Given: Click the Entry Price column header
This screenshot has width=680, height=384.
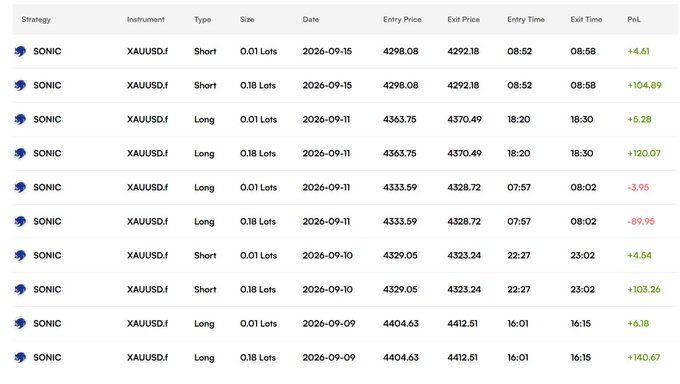Looking at the screenshot, I should coord(402,20).
